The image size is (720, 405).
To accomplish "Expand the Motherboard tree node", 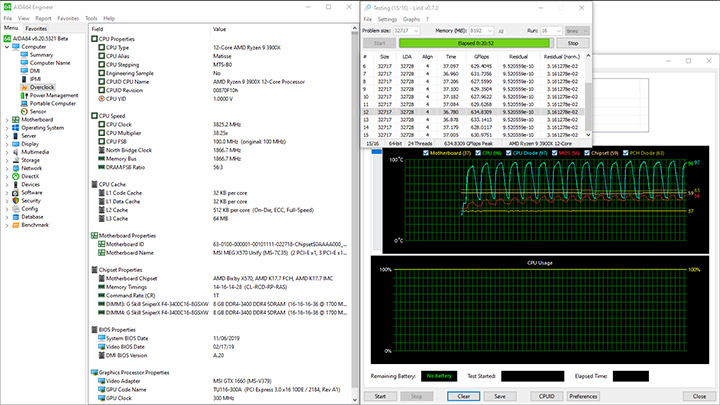I will pos(6,119).
